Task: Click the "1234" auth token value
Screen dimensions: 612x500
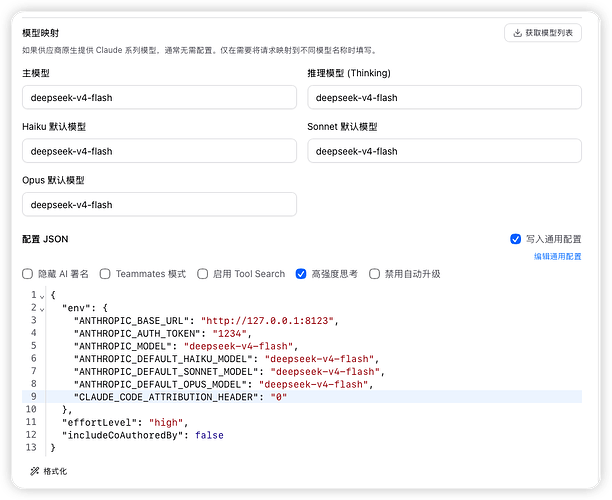Action: coord(230,334)
